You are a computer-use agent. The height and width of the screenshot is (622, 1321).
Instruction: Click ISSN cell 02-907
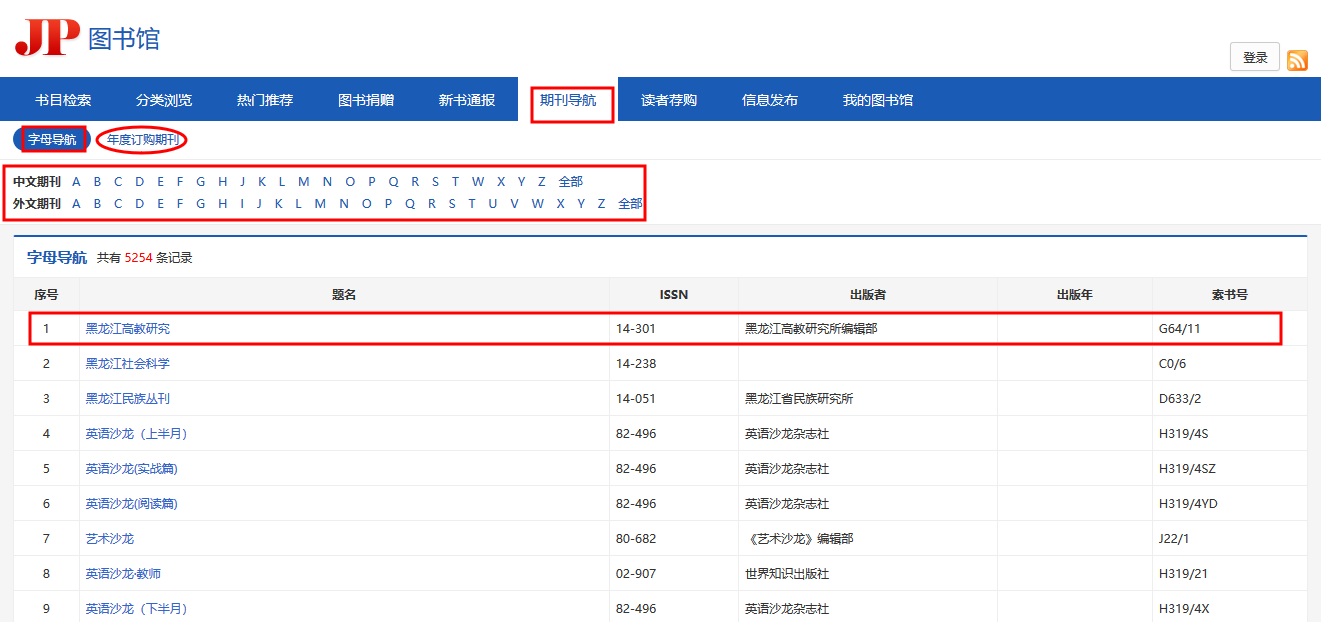pyautogui.click(x=636, y=574)
